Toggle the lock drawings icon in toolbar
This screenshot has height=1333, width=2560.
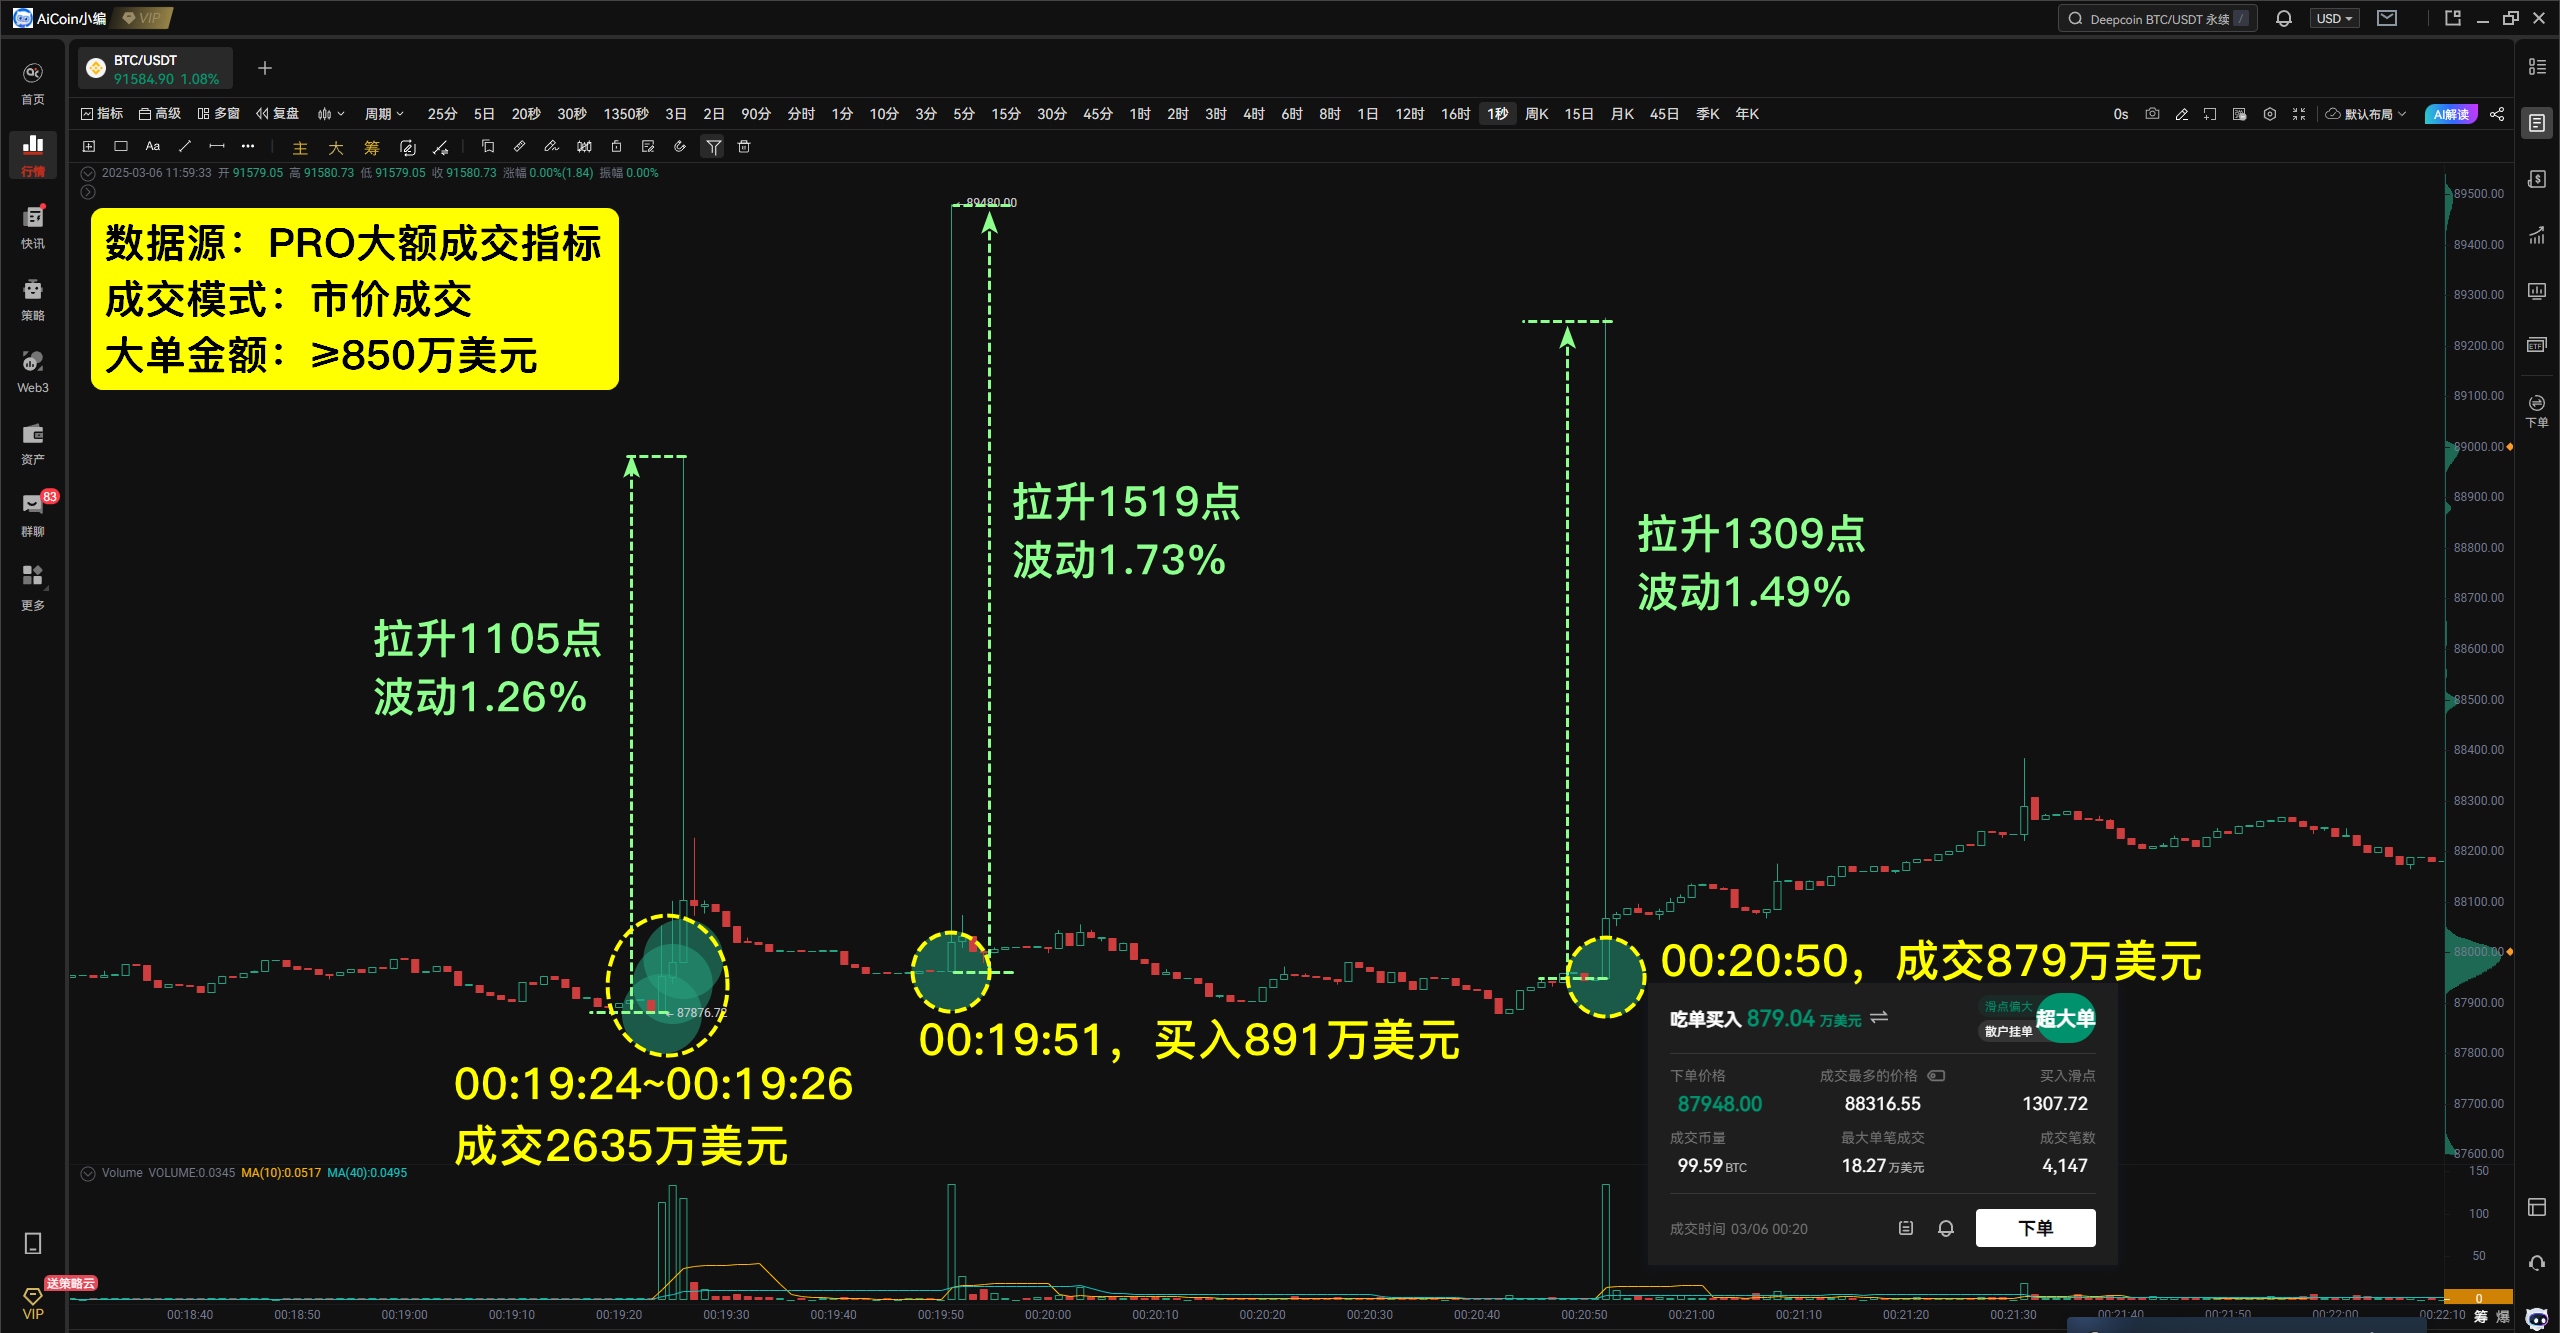point(616,147)
